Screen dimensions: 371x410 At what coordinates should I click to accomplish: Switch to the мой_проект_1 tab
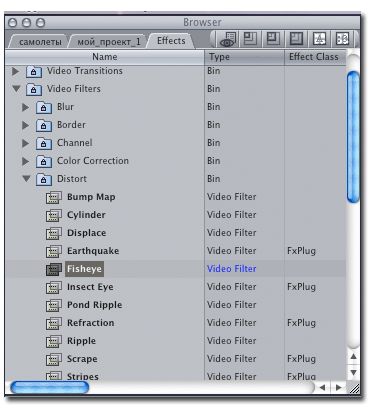point(109,42)
